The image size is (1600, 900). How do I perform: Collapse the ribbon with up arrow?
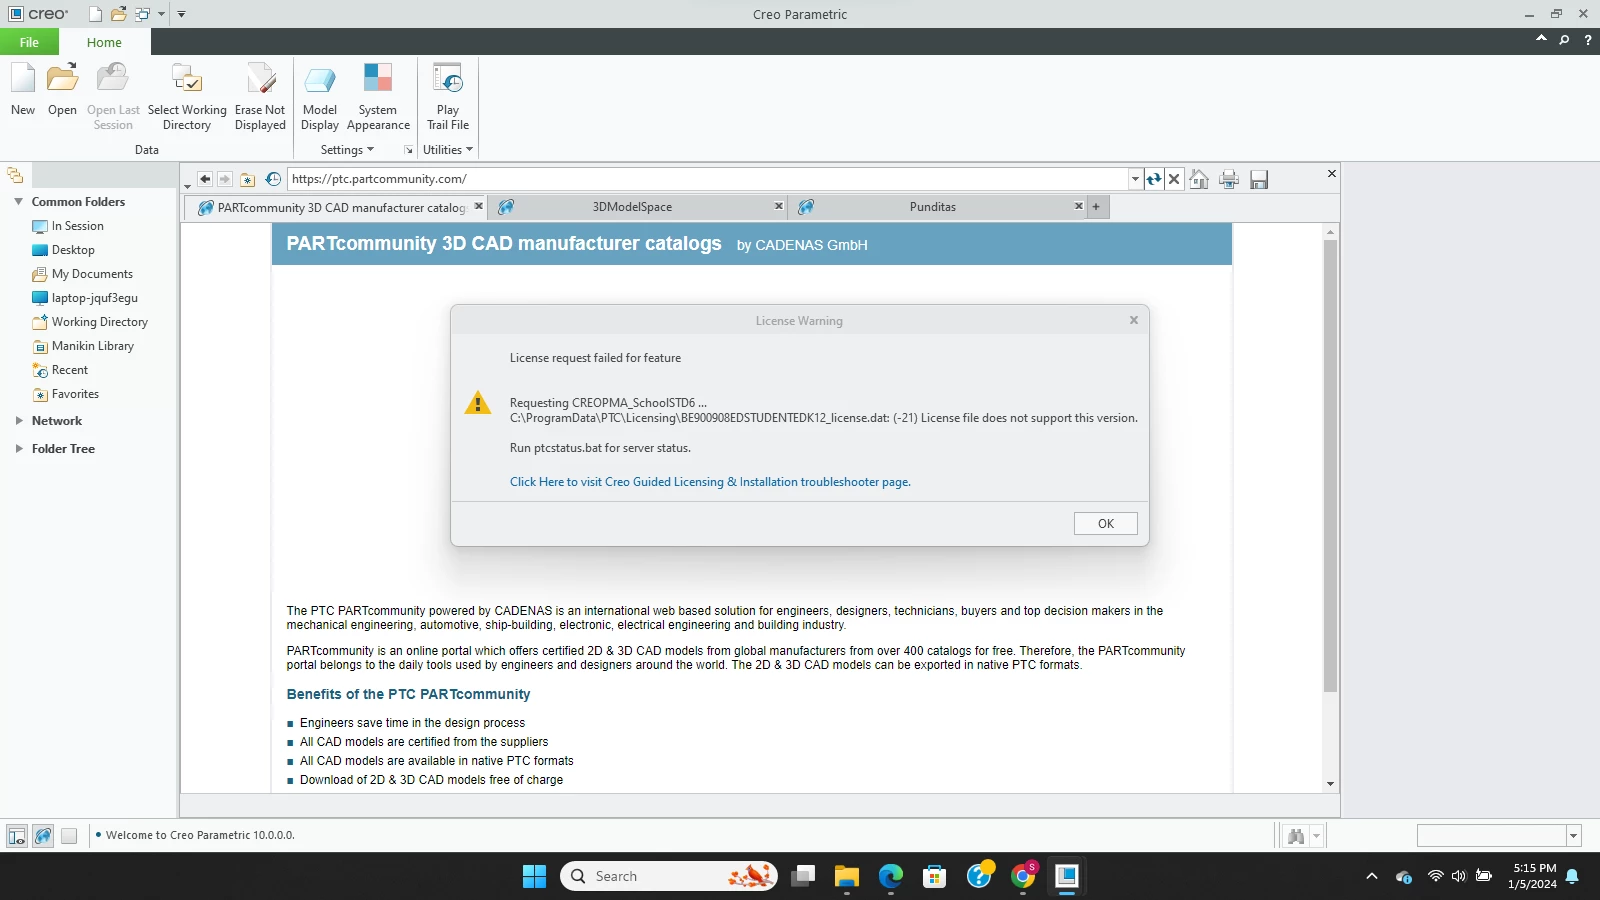click(x=1541, y=39)
